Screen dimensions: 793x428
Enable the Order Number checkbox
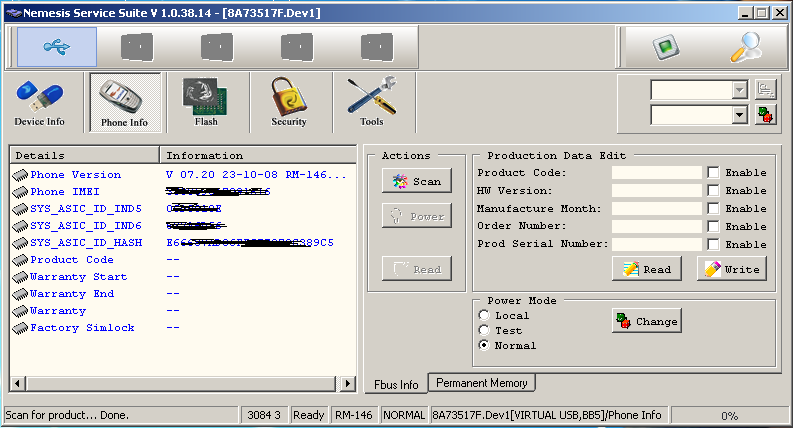click(713, 226)
